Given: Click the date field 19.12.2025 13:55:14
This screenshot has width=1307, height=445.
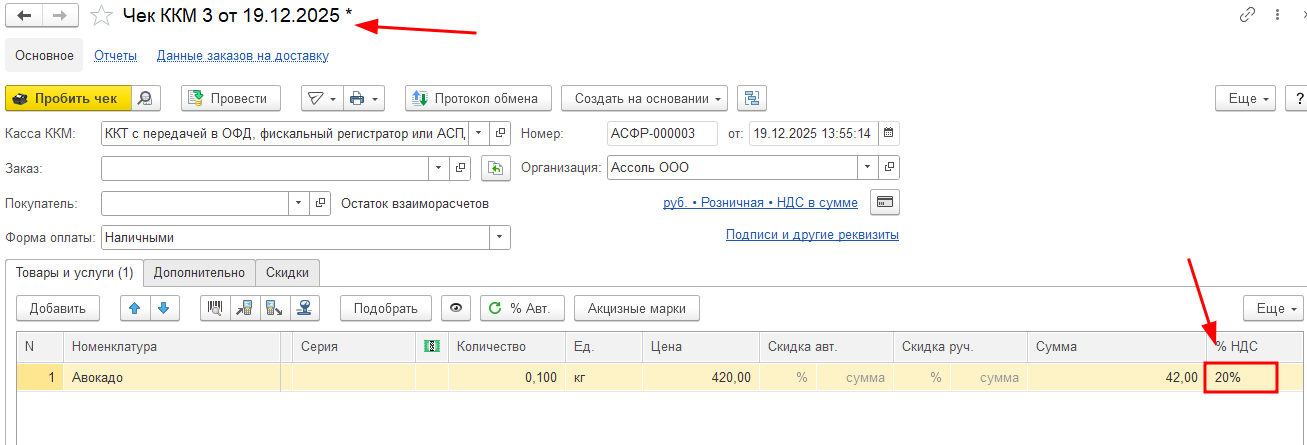Looking at the screenshot, I should click(813, 132).
